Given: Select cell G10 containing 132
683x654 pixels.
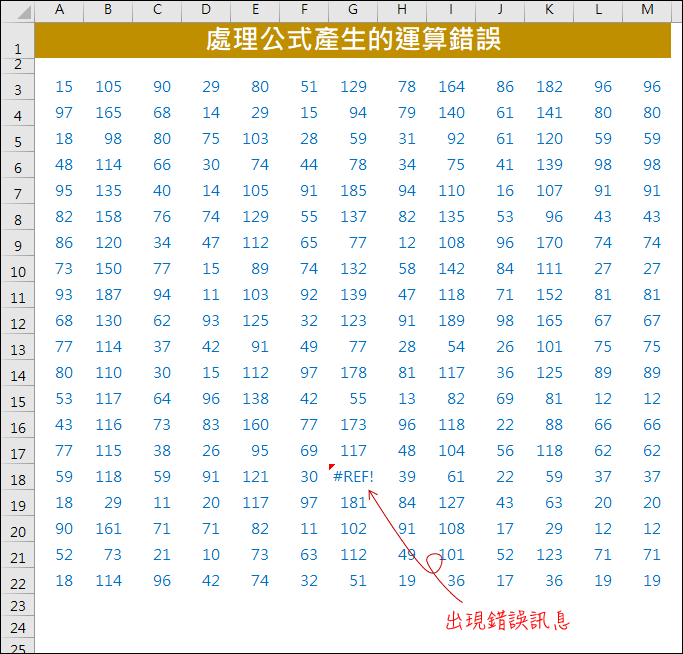Looking at the screenshot, I should pyautogui.click(x=353, y=269).
